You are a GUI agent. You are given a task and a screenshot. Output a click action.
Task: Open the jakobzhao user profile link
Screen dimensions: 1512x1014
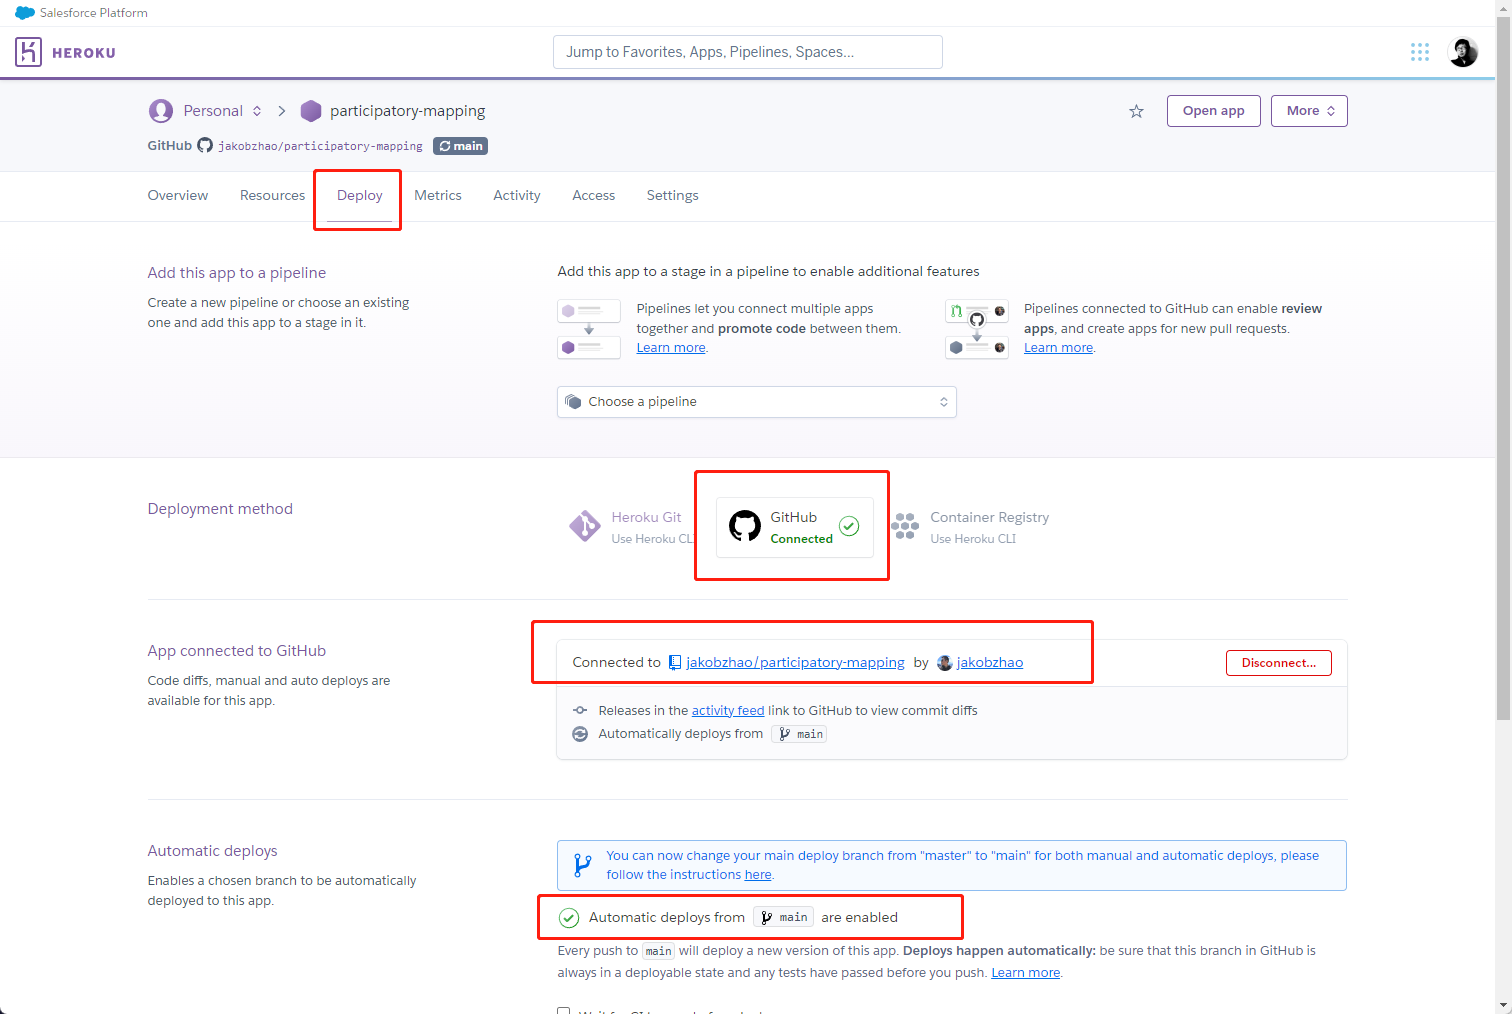point(990,662)
